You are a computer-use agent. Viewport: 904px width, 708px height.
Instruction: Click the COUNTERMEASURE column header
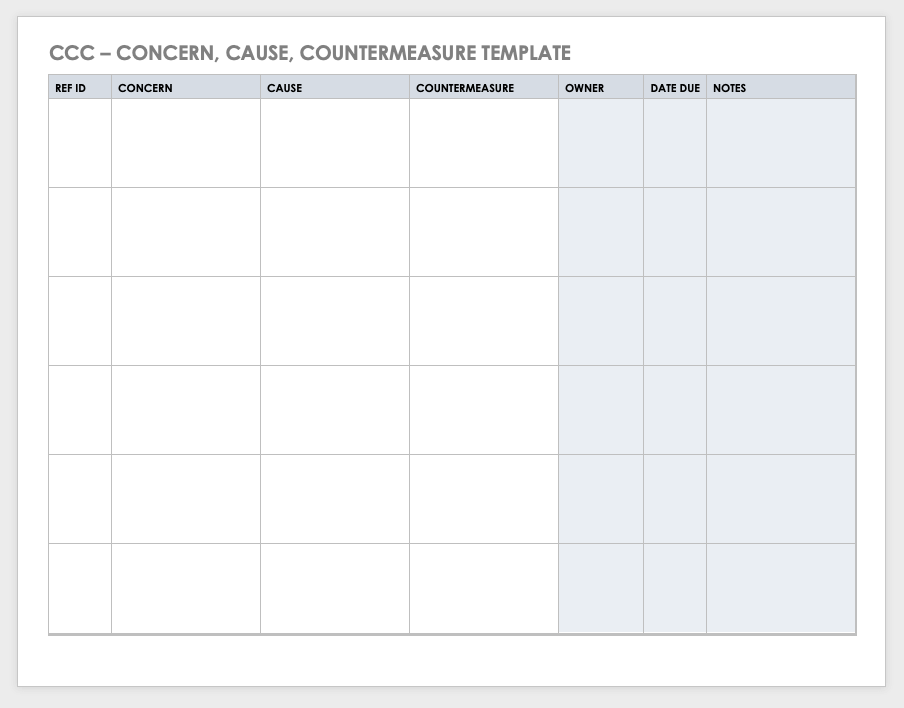[465, 88]
